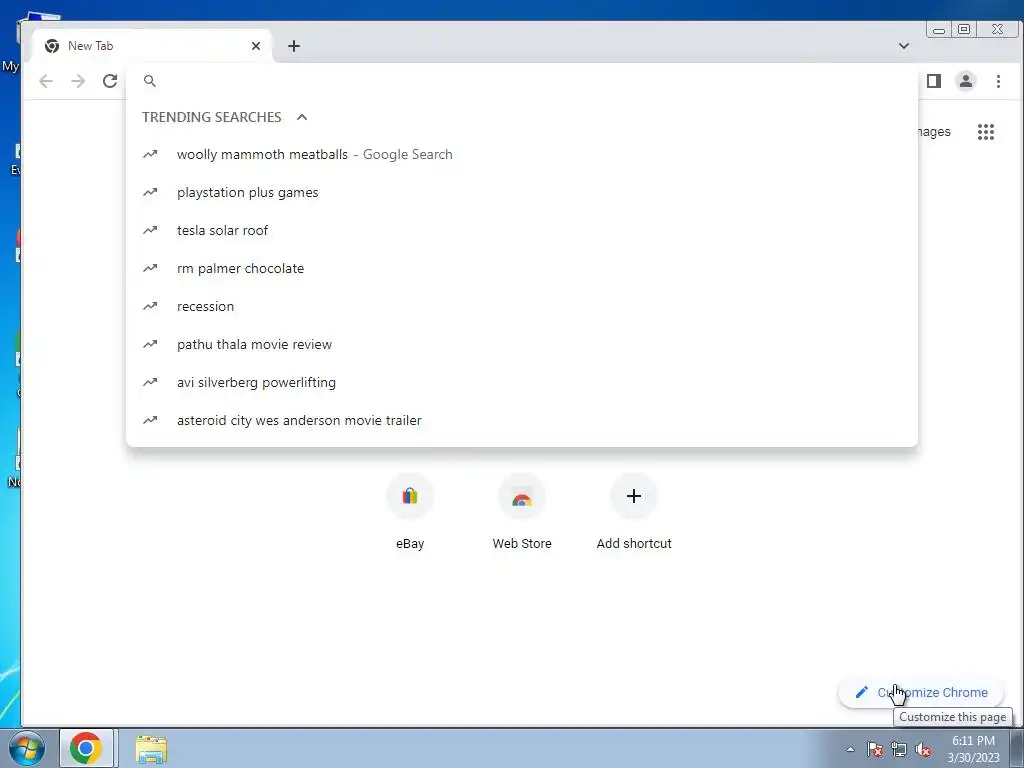1024x768 pixels.
Task: Click the back navigation arrow
Action: click(x=46, y=81)
